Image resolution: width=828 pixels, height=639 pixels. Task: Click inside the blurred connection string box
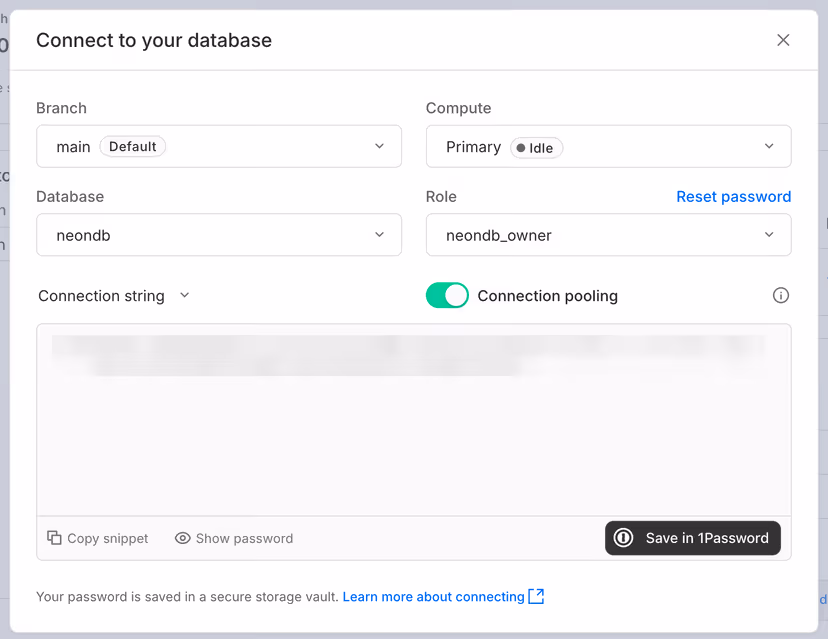(414, 420)
